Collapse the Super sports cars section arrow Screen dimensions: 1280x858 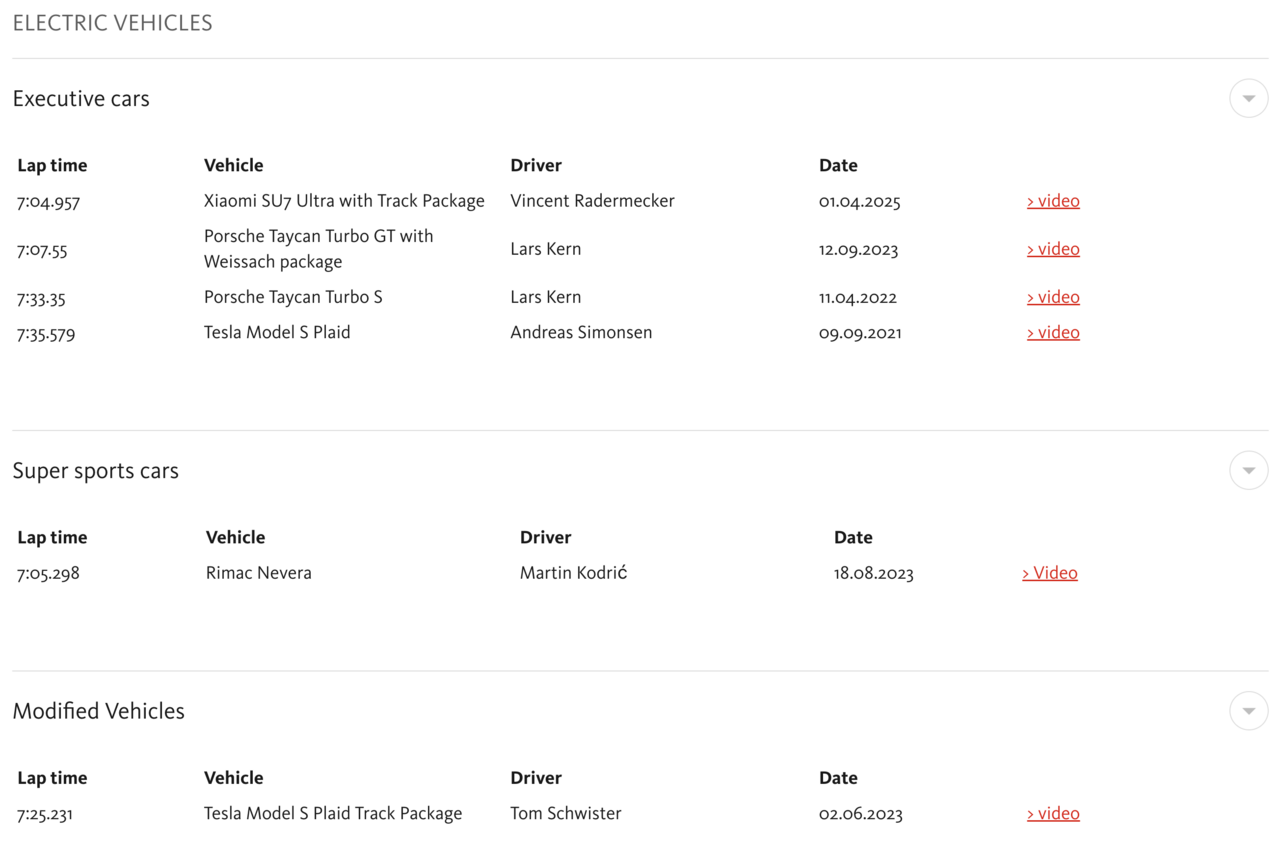click(x=1249, y=470)
